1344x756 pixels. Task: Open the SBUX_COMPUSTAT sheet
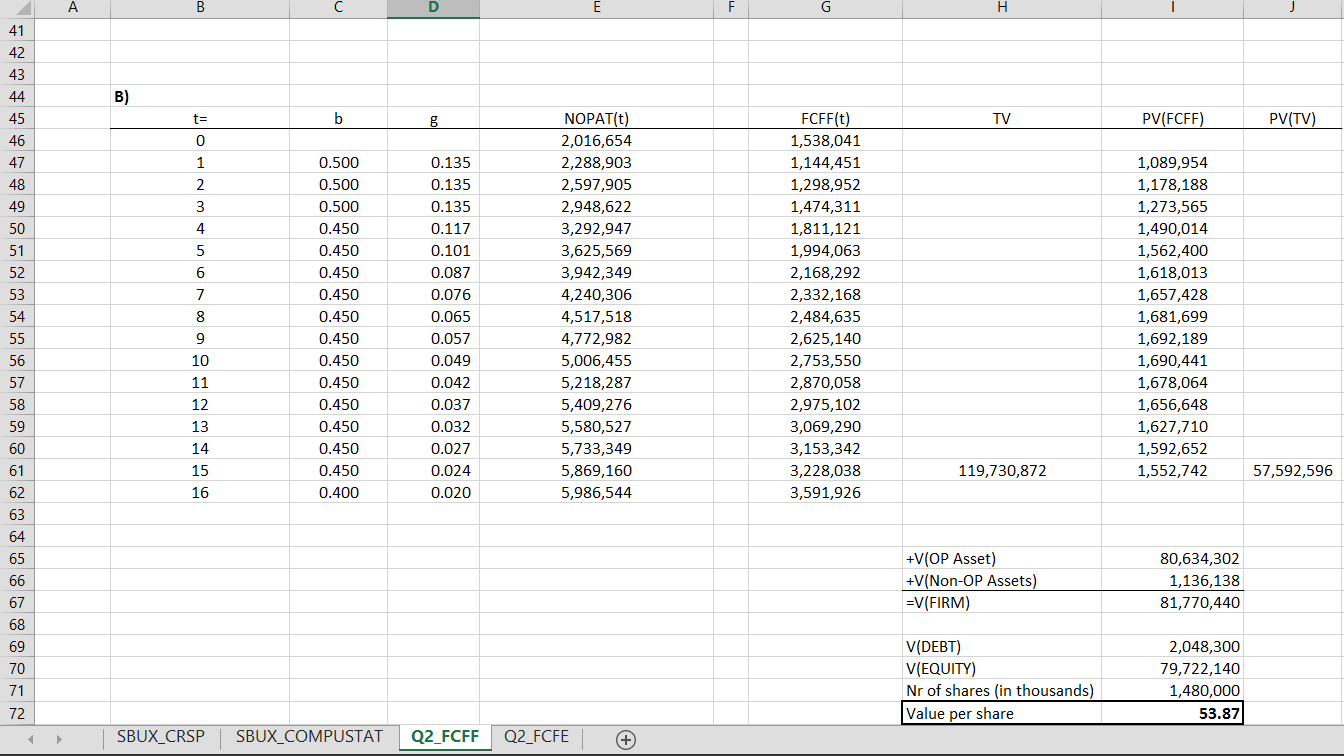point(308,739)
